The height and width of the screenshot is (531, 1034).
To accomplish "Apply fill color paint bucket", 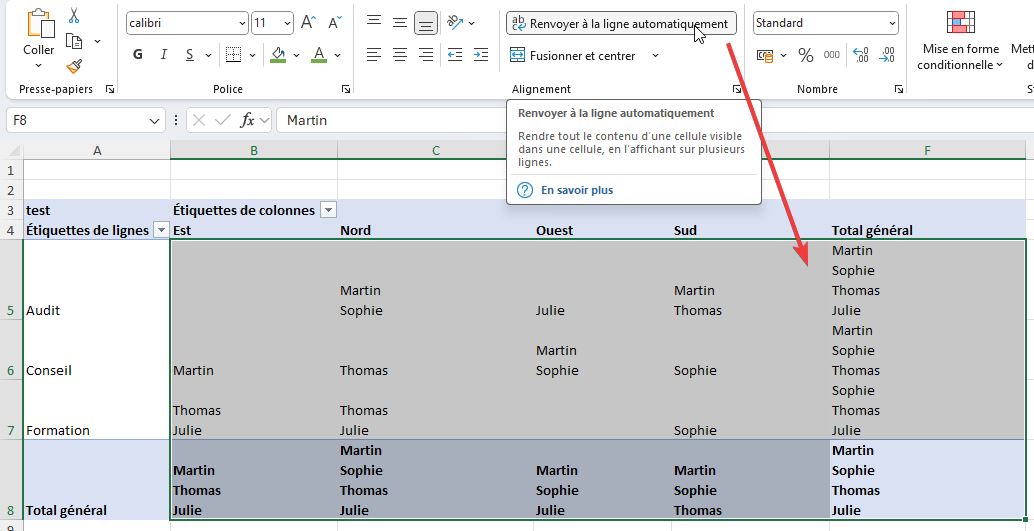I will click(278, 55).
